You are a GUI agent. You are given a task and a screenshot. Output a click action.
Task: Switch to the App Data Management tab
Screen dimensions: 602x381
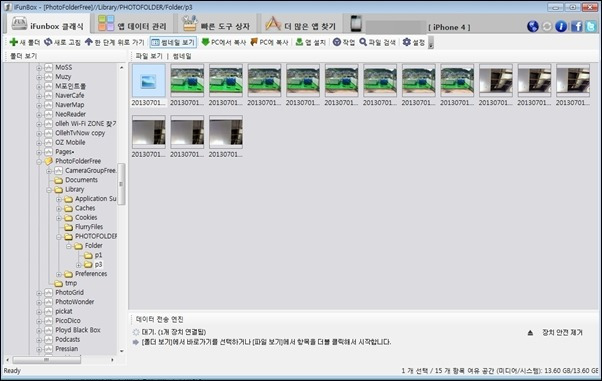tap(132, 25)
